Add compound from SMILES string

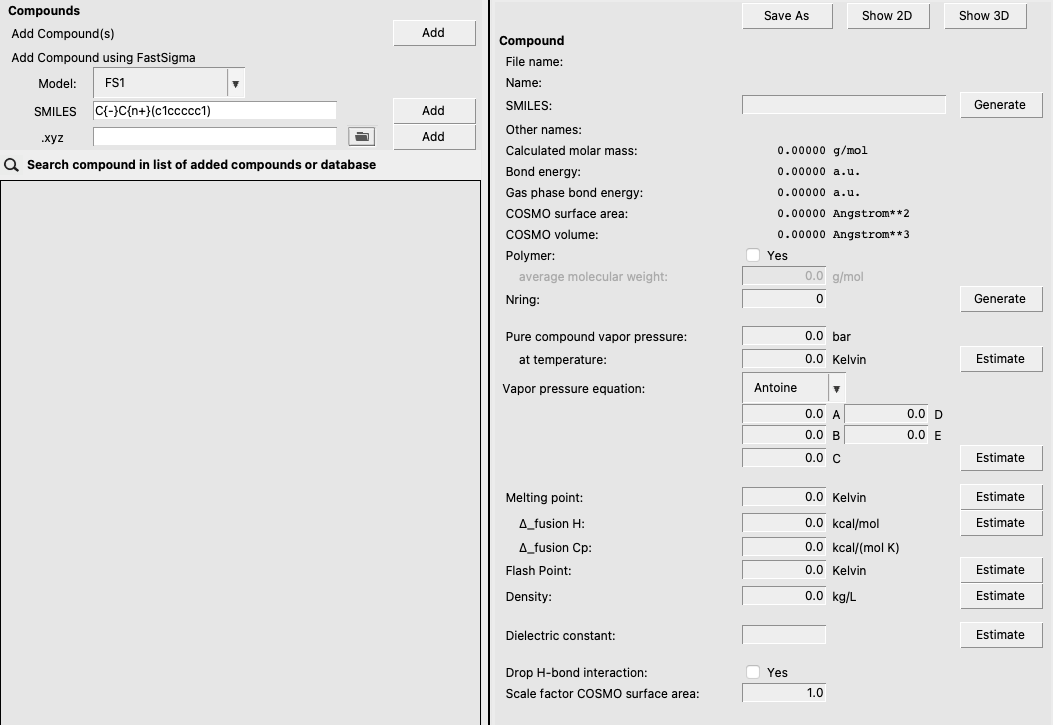coord(433,111)
